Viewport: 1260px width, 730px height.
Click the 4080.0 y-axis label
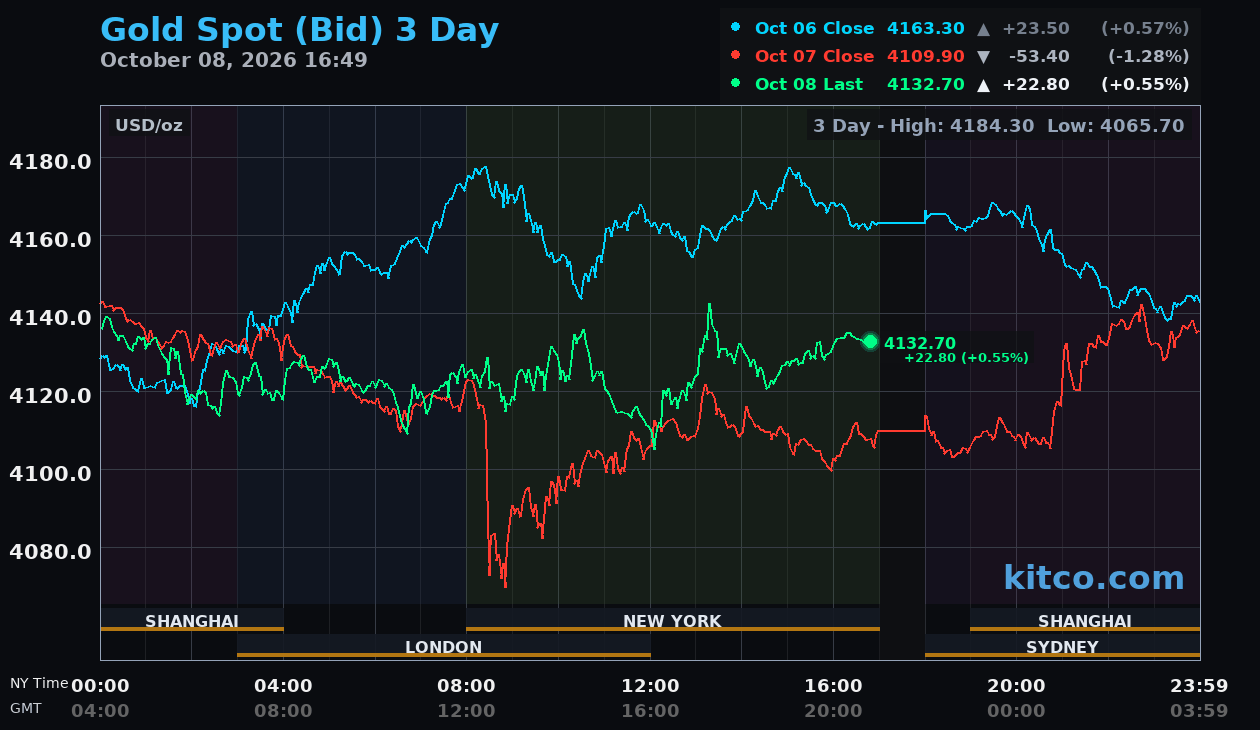pos(50,551)
